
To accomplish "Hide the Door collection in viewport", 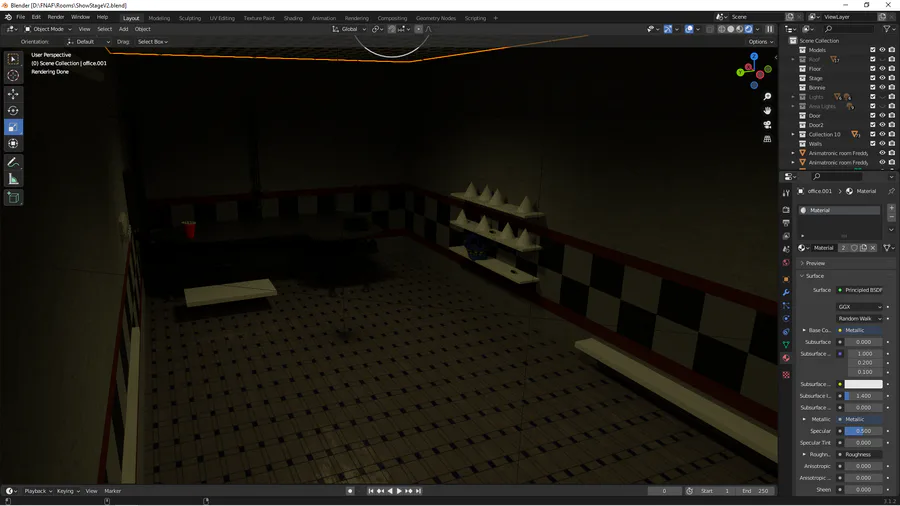I will point(882,116).
